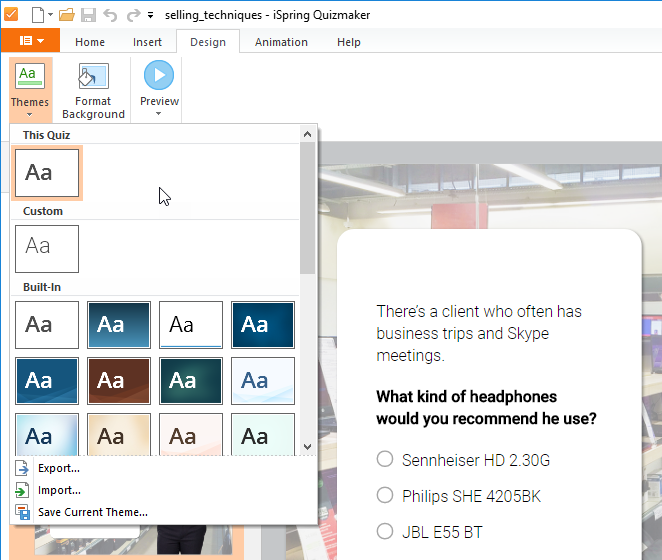Click the theme gallery scrollbar thumb

click(308, 208)
